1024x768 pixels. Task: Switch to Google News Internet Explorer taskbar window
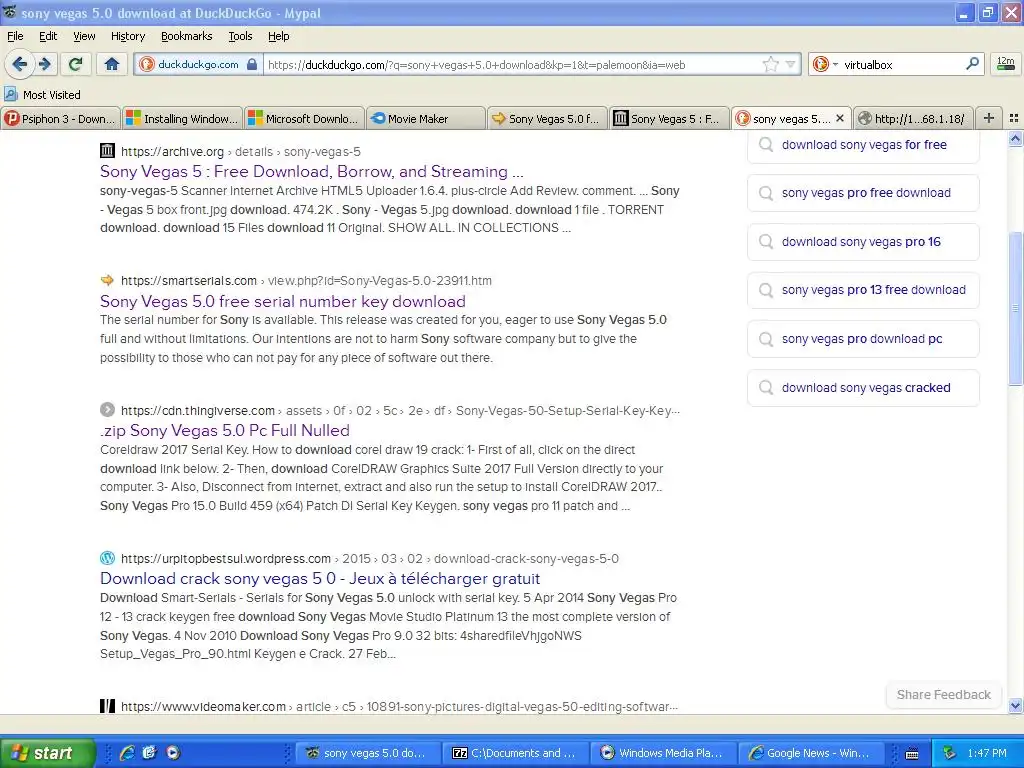click(x=811, y=753)
